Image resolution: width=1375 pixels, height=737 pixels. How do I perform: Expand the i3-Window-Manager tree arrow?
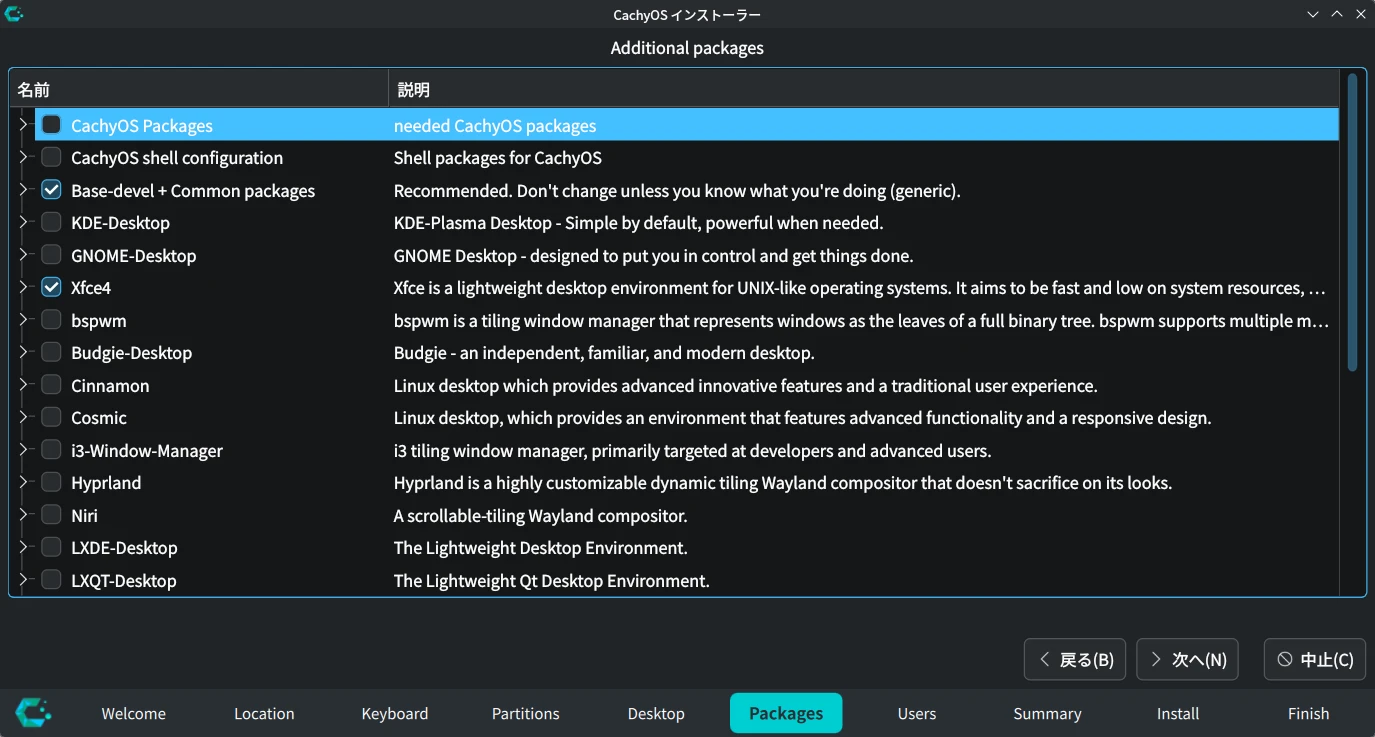(24, 449)
